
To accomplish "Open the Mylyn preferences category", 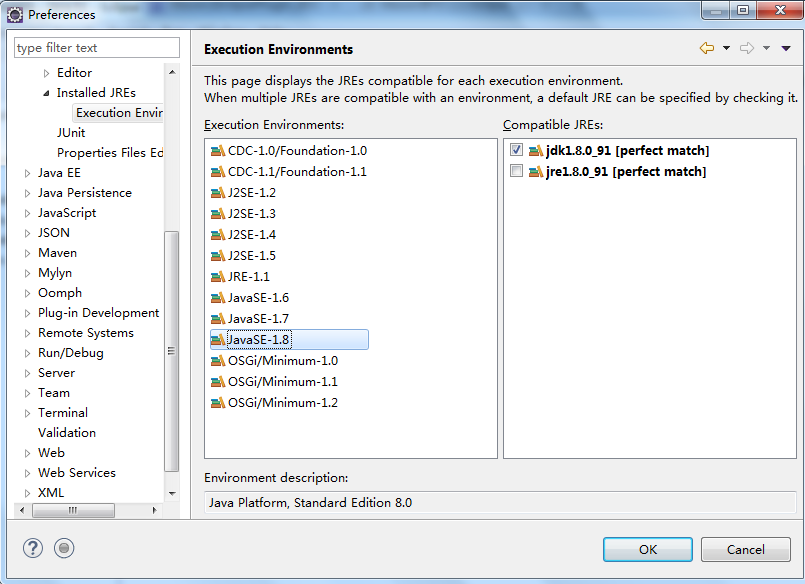I will pyautogui.click(x=55, y=272).
